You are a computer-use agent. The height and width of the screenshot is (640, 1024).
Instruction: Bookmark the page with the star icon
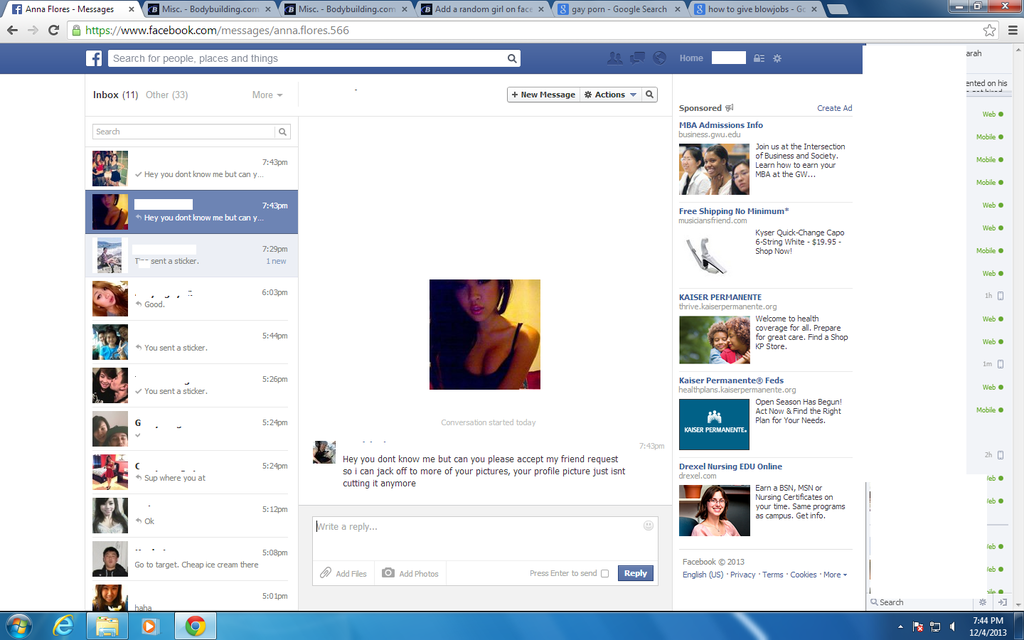pyautogui.click(x=989, y=30)
